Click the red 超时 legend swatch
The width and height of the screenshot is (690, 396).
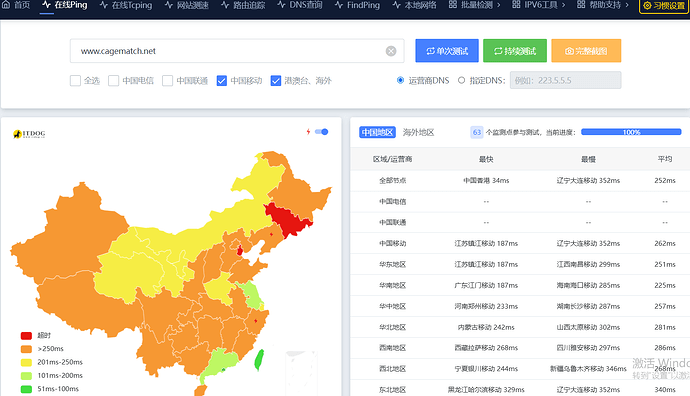pos(26,336)
